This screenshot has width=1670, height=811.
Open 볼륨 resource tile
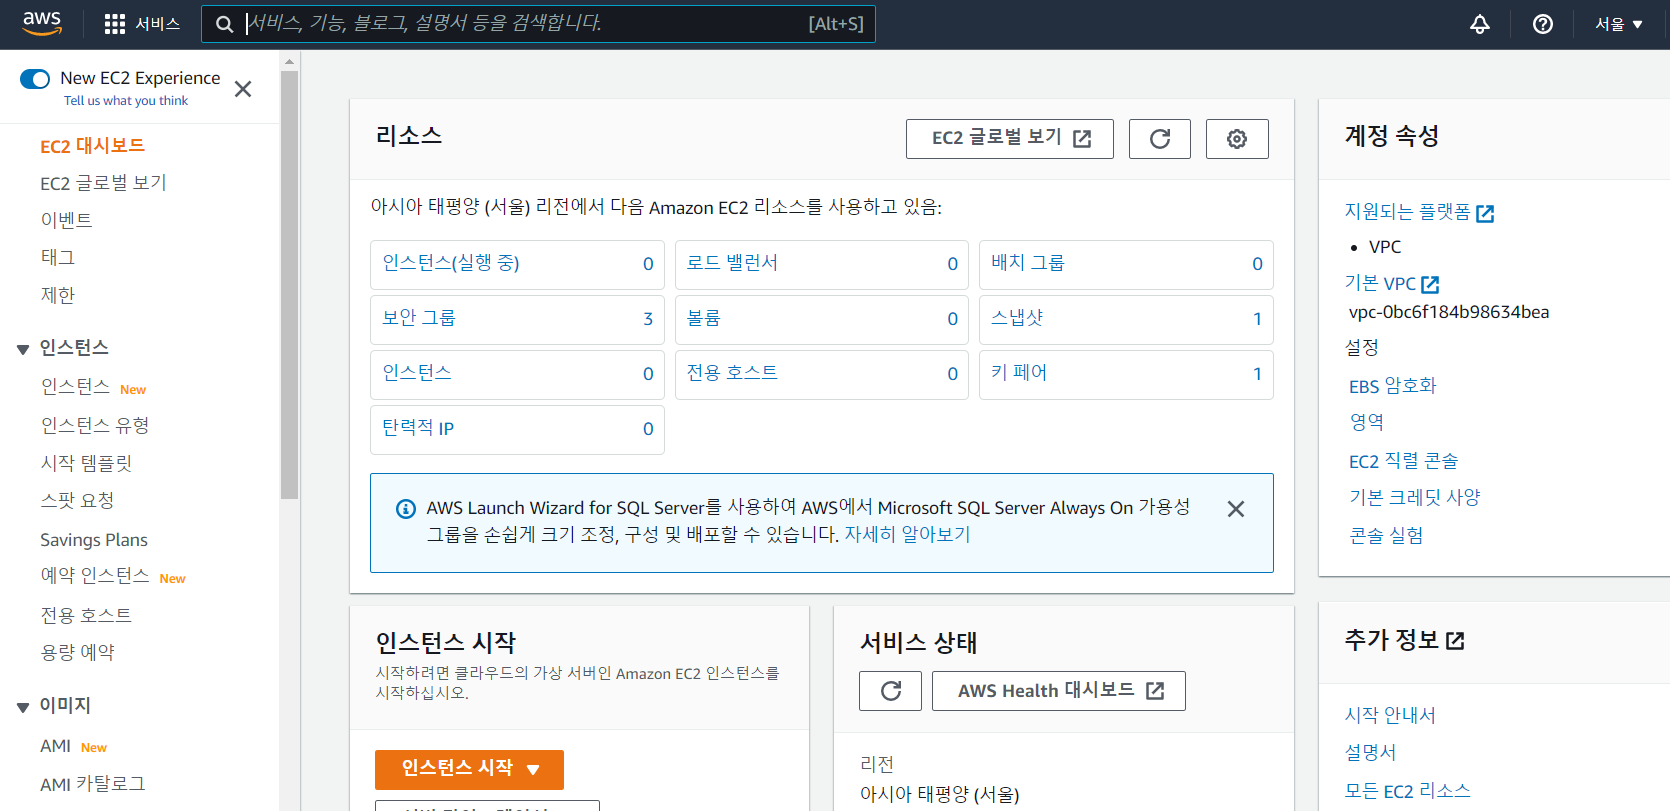click(822, 320)
